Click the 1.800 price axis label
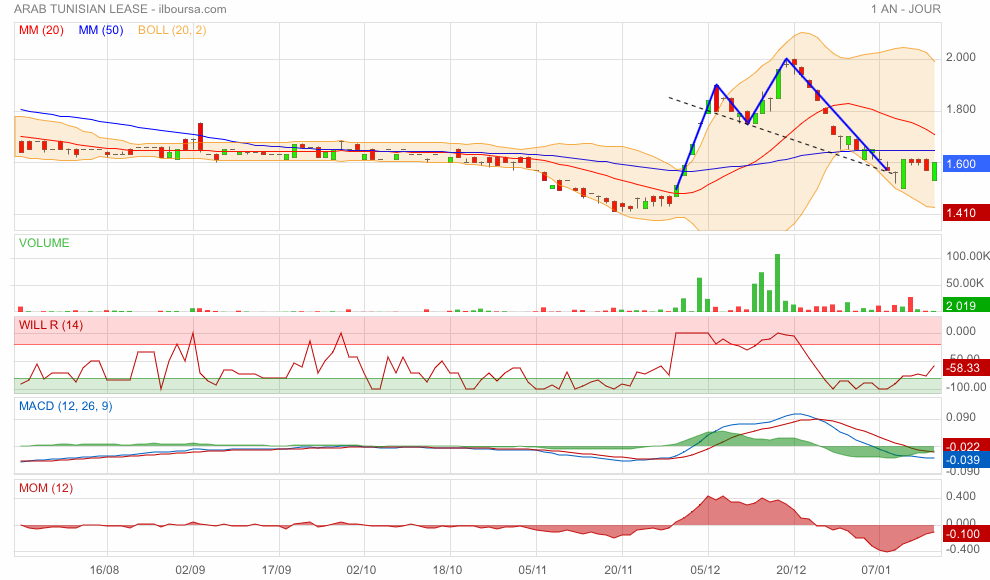The height and width of the screenshot is (580, 990). [x=960, y=109]
